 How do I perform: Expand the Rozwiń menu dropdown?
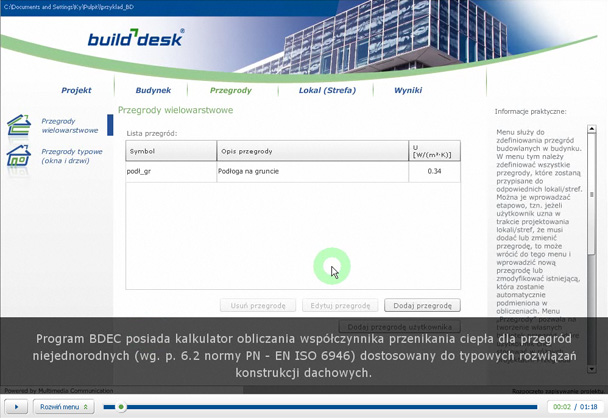click(64, 407)
